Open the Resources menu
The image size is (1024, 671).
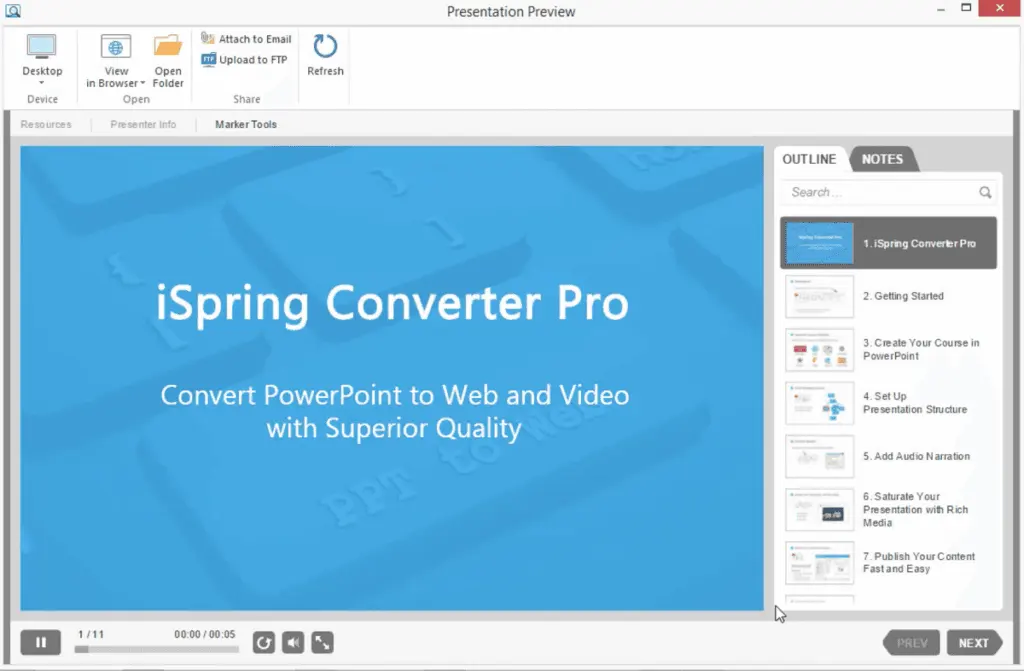46,124
